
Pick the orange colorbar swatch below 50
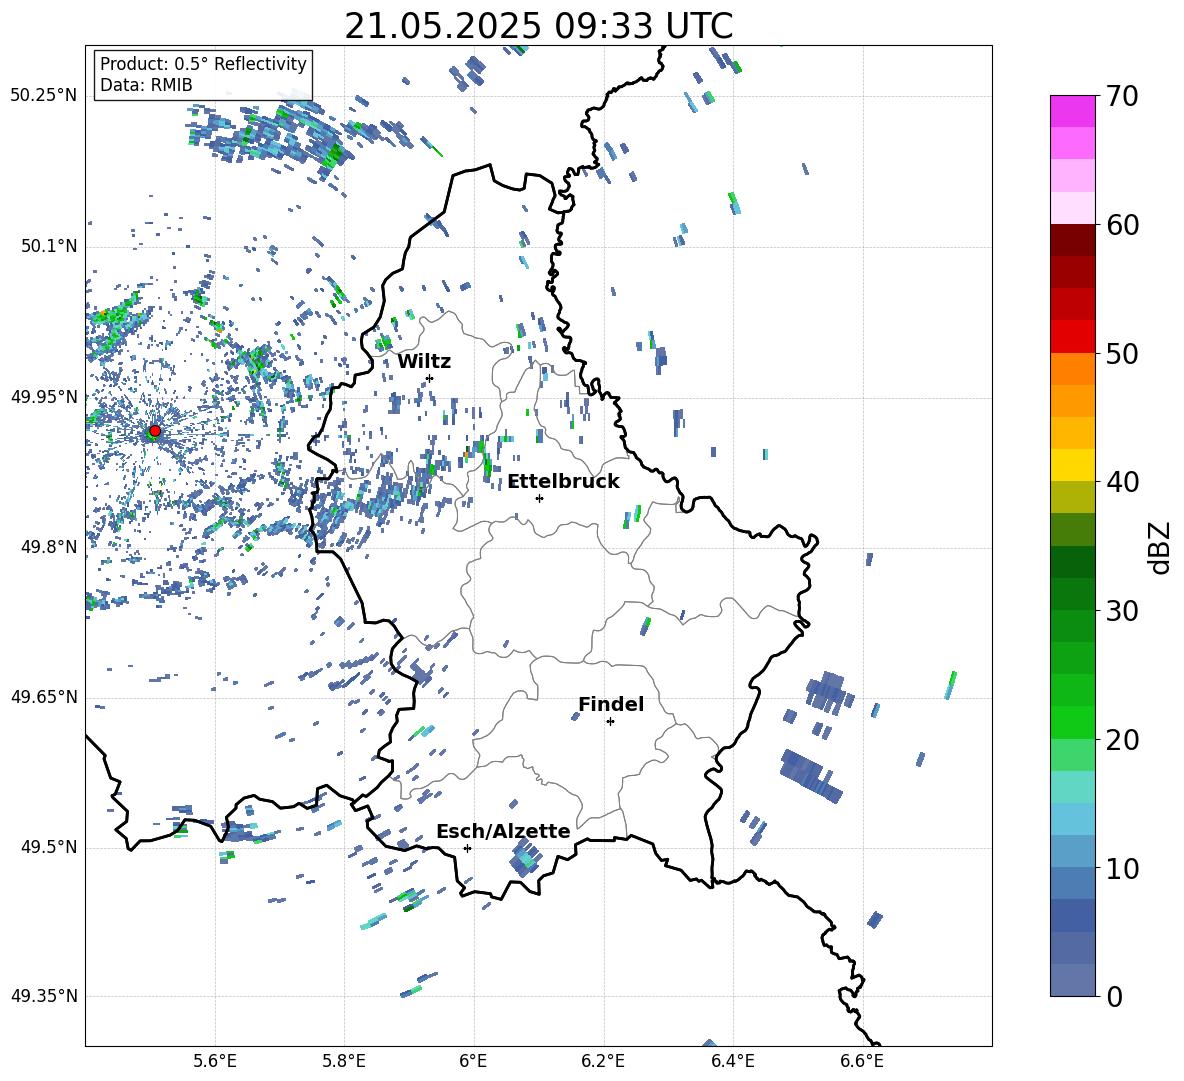point(1072,369)
